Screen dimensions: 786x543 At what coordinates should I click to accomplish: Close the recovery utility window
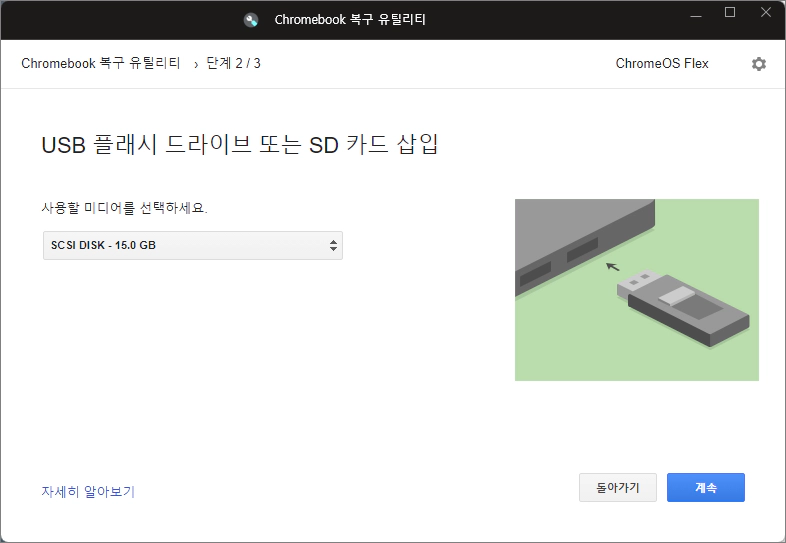765,13
